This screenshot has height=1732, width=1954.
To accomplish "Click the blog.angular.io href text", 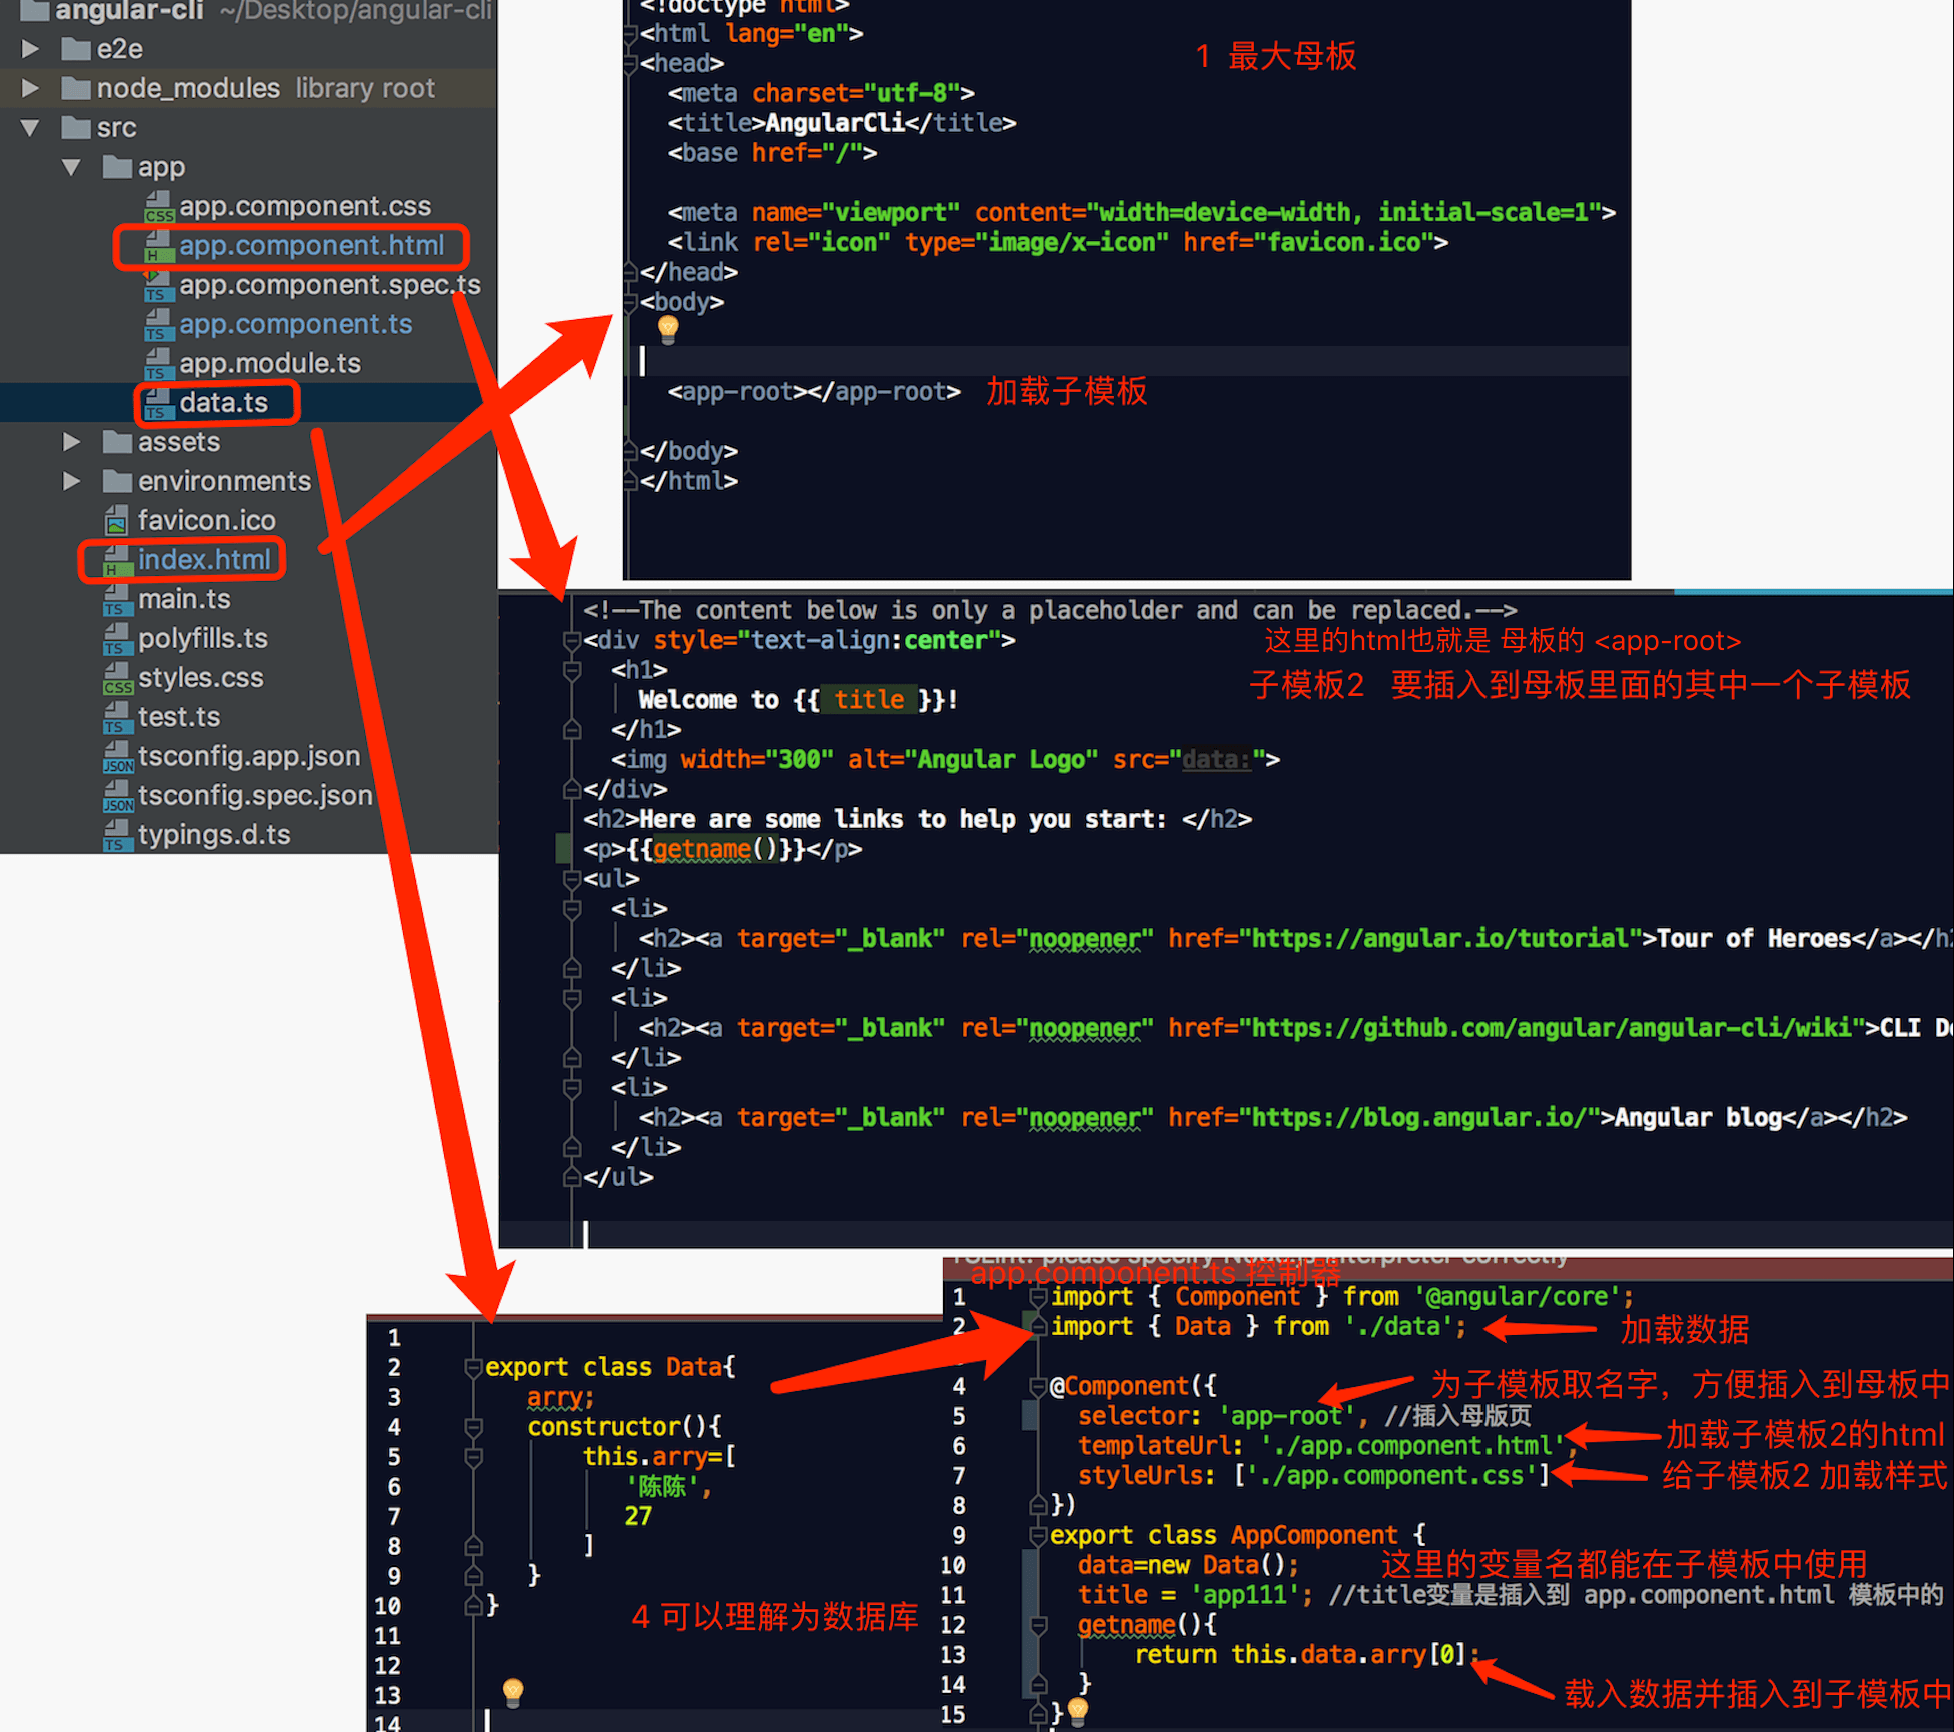I will coord(1419,1118).
